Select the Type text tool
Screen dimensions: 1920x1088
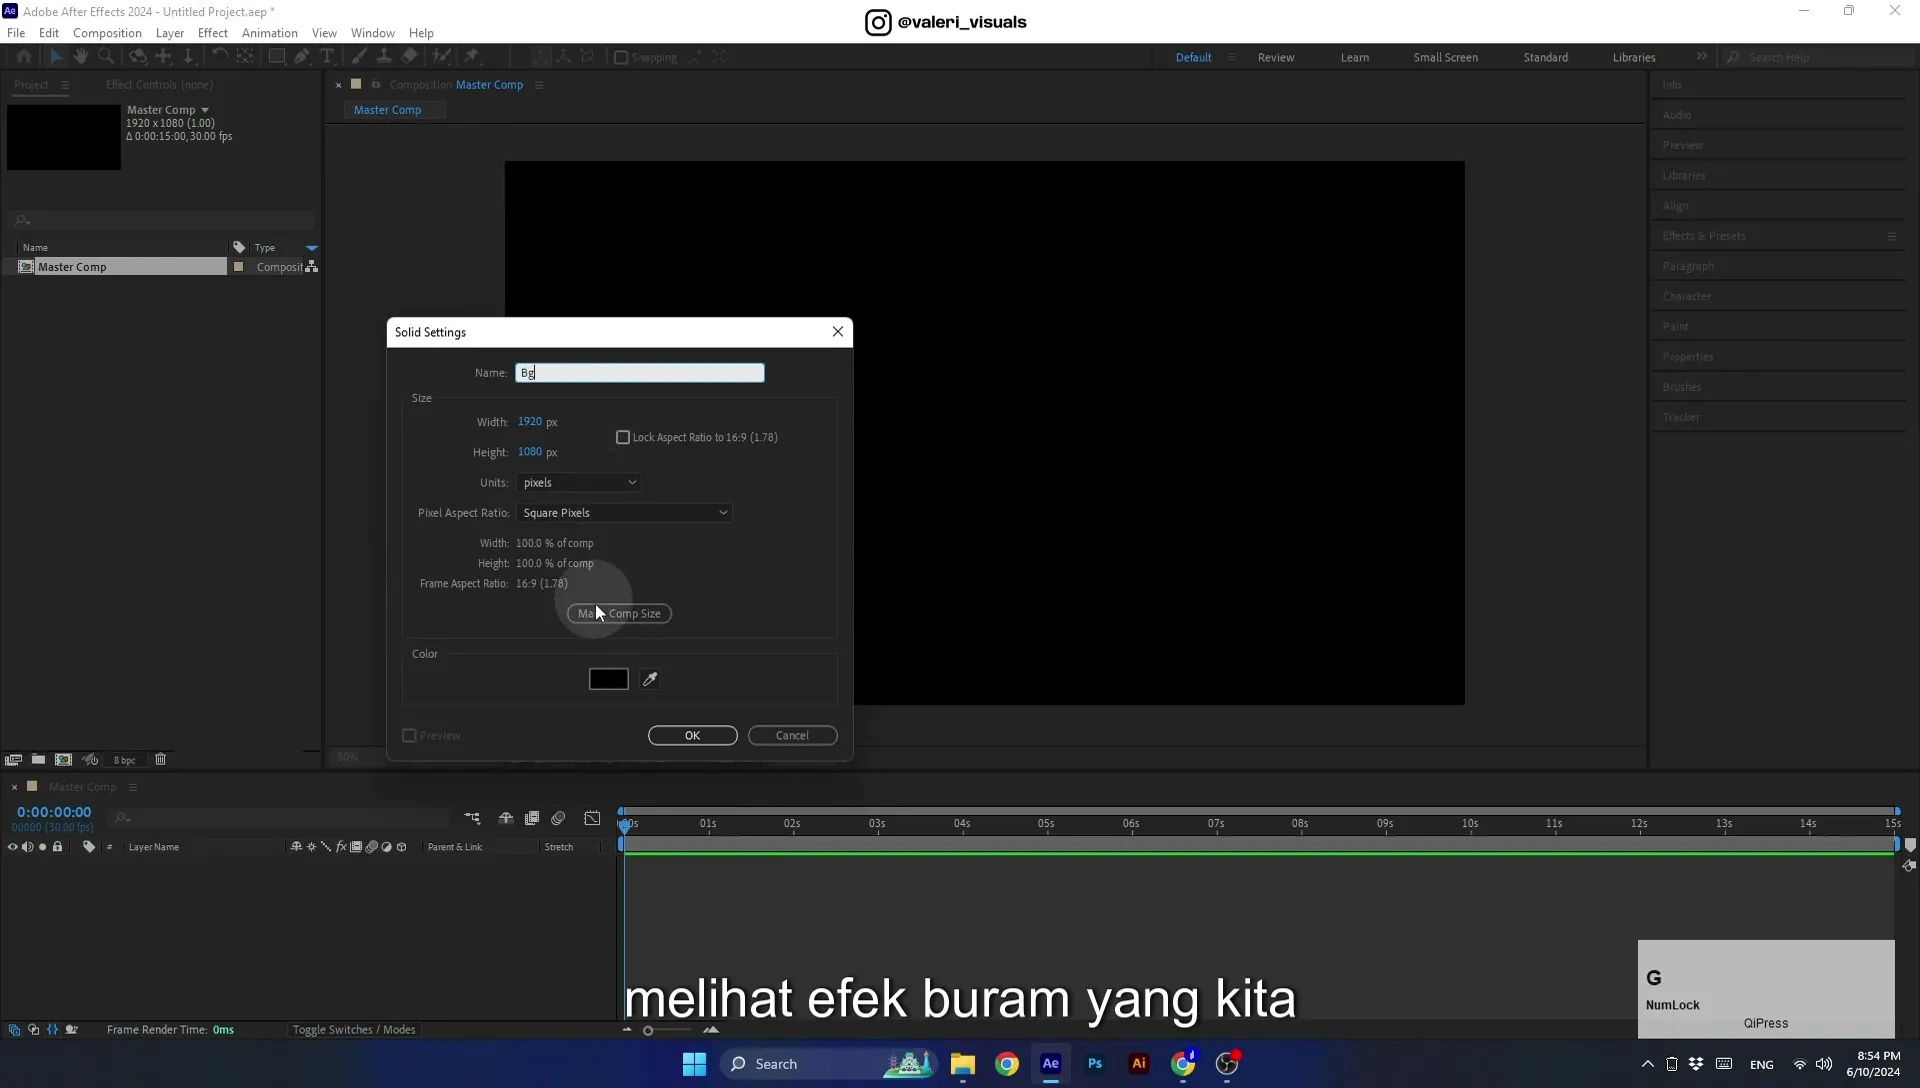tap(327, 57)
